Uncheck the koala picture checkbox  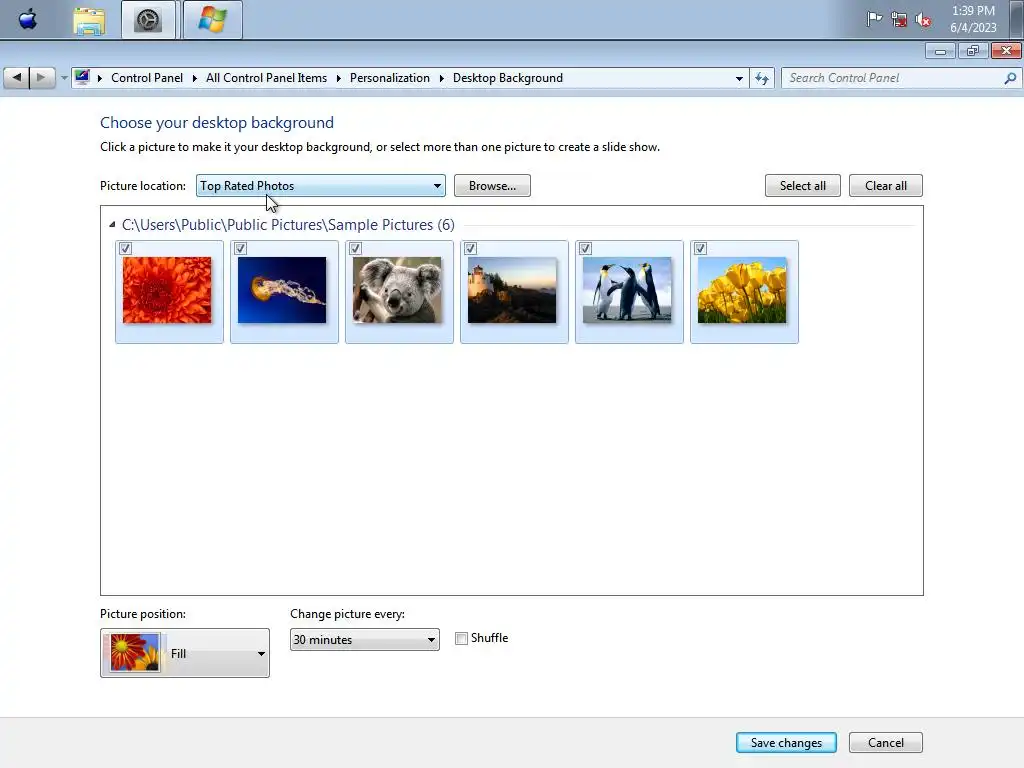[355, 248]
